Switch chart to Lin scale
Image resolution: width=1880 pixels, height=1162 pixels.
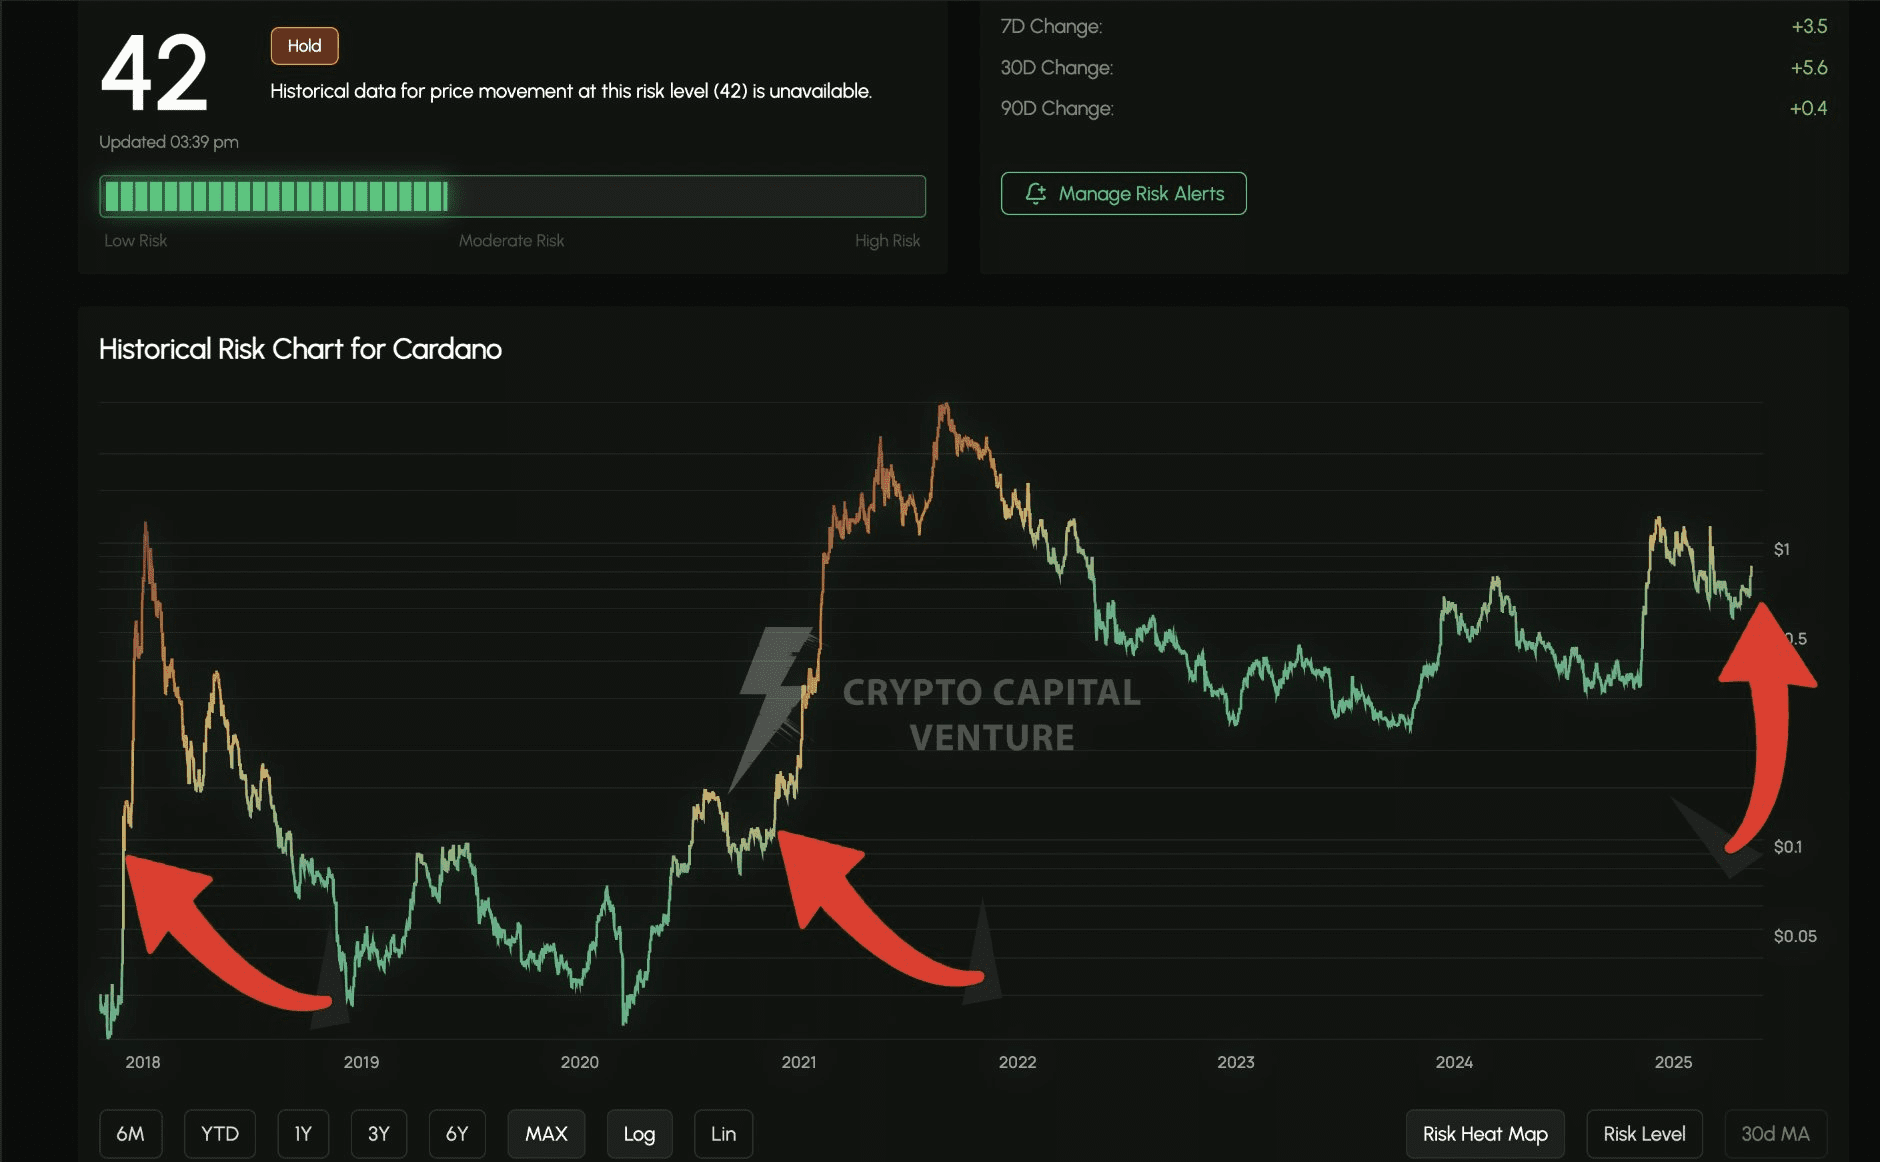click(x=723, y=1133)
